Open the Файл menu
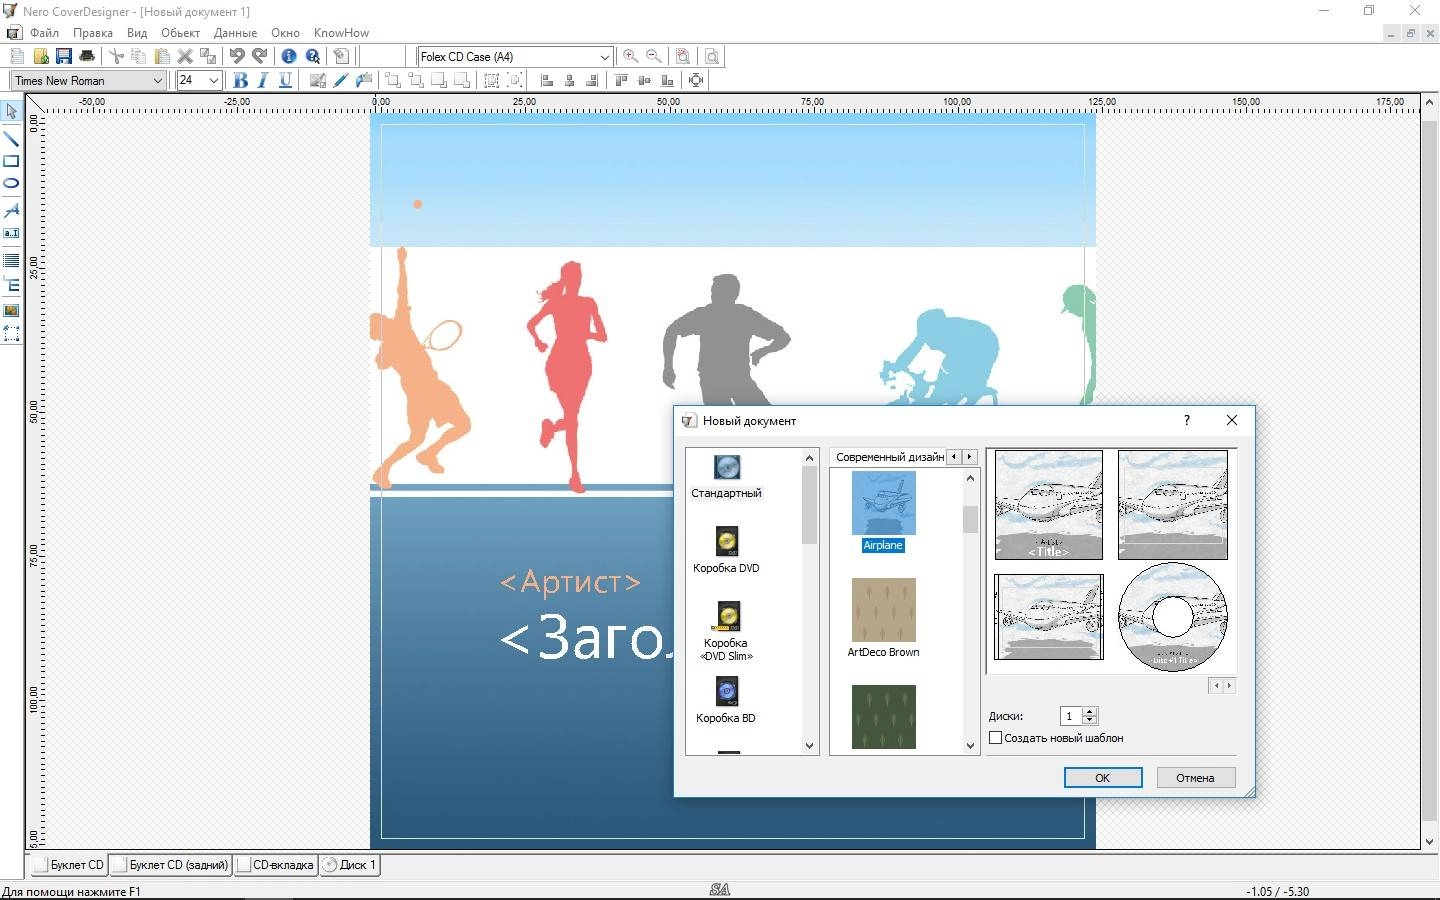 pyautogui.click(x=44, y=33)
